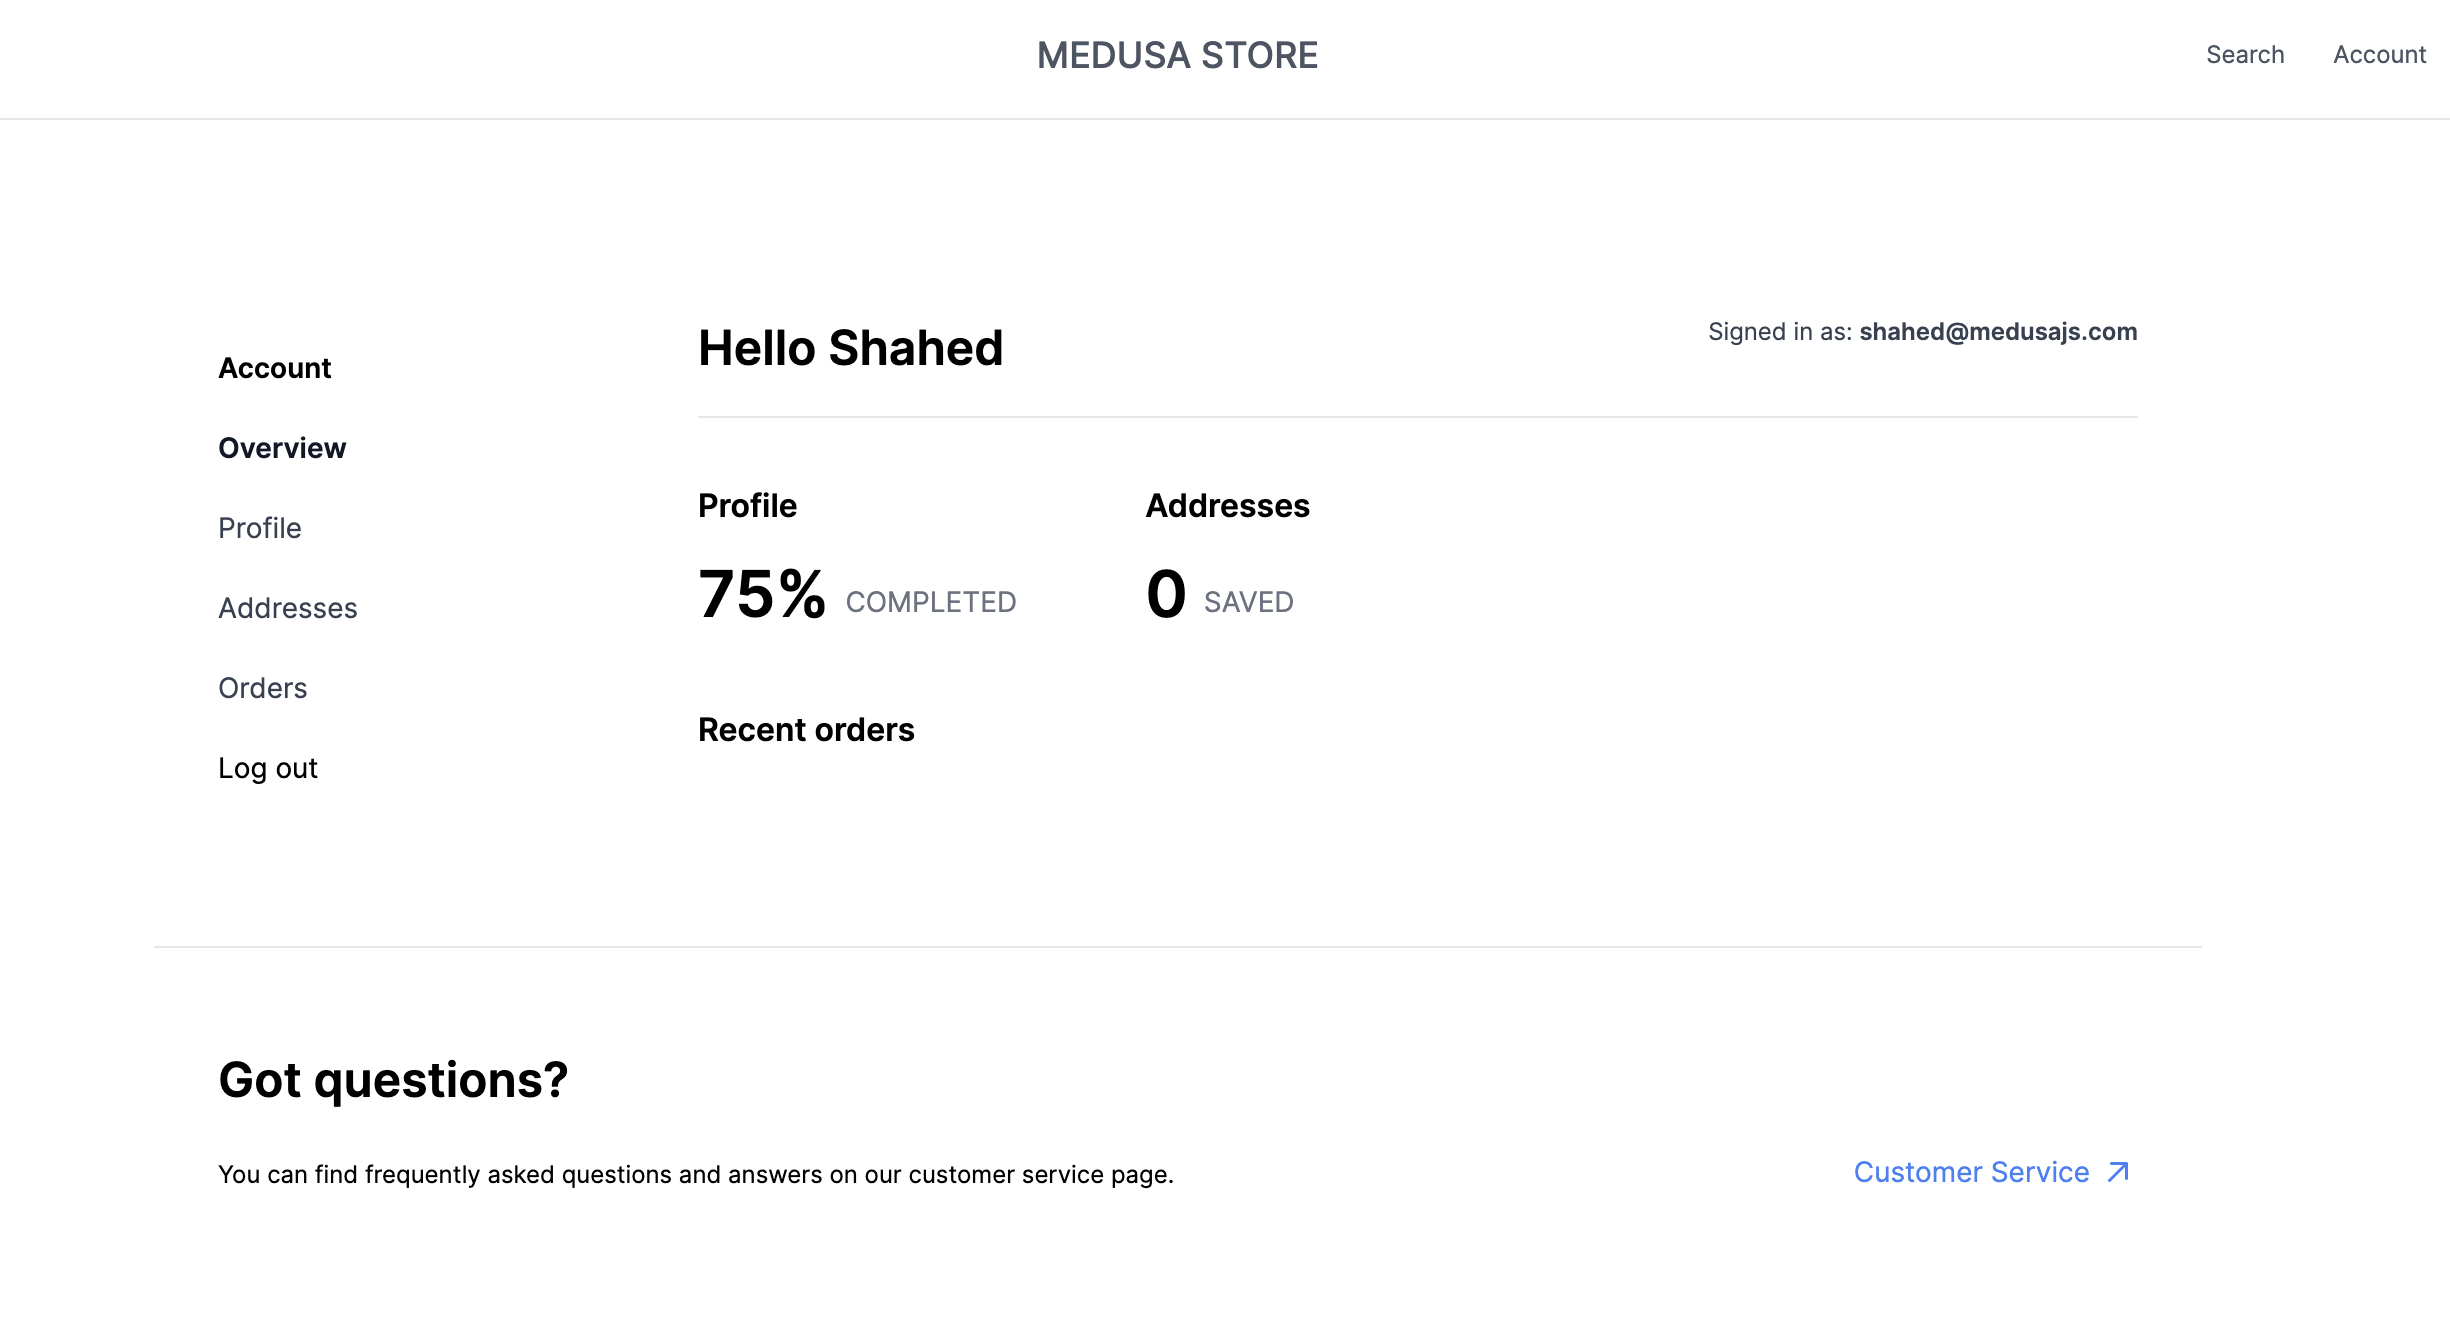
Task: Click the Profile label above the percentage
Action: coord(747,505)
